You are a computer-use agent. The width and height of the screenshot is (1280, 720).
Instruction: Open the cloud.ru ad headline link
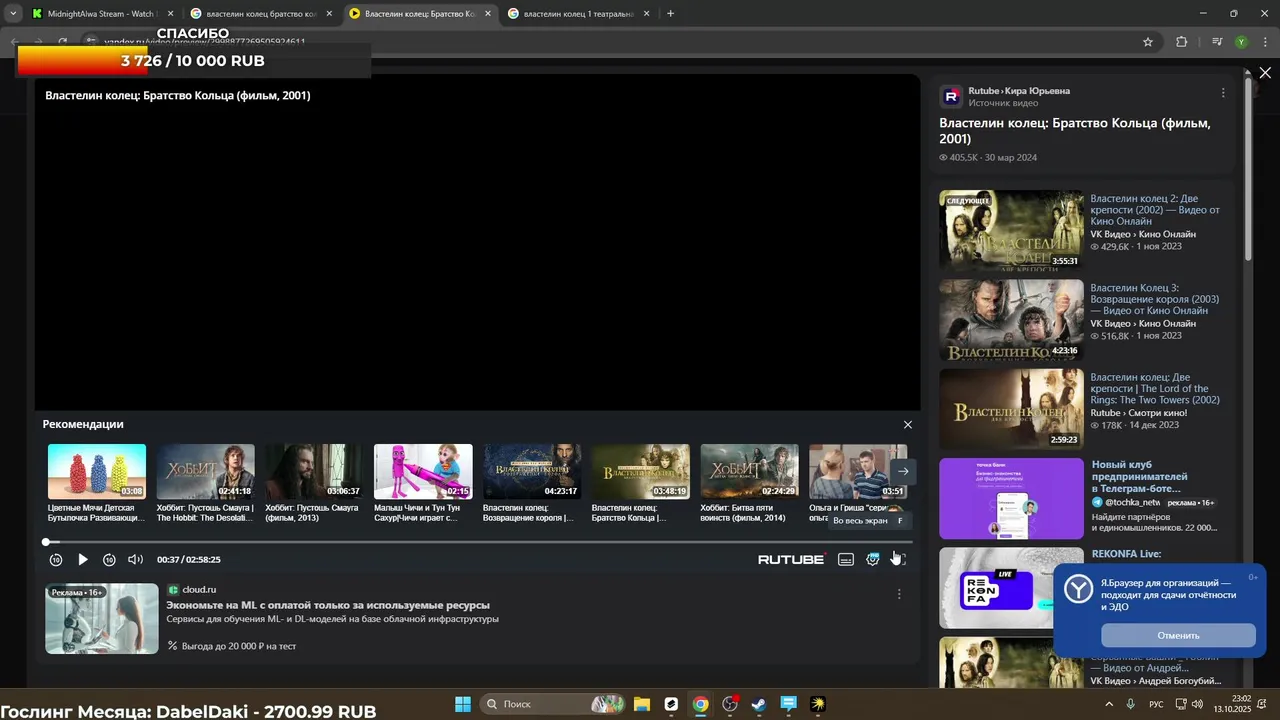328,605
